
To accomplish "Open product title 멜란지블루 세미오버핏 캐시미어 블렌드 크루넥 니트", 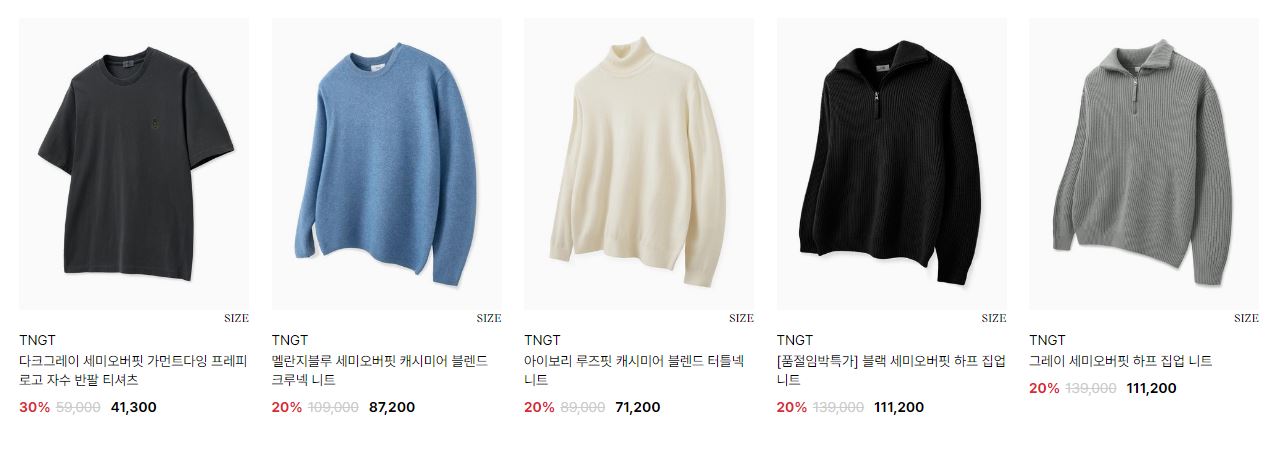I will click(x=380, y=371).
